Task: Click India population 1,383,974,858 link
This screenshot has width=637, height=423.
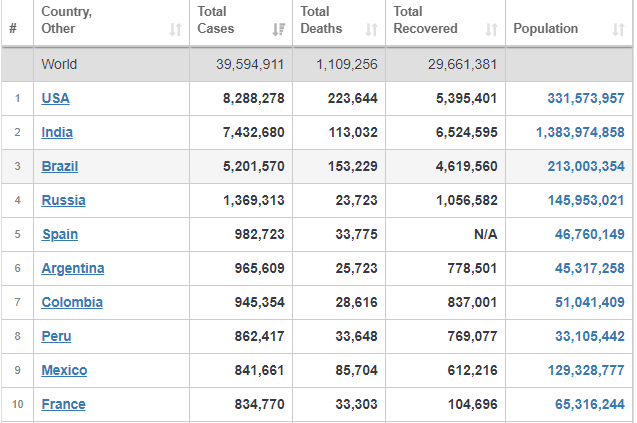Action: coord(580,132)
